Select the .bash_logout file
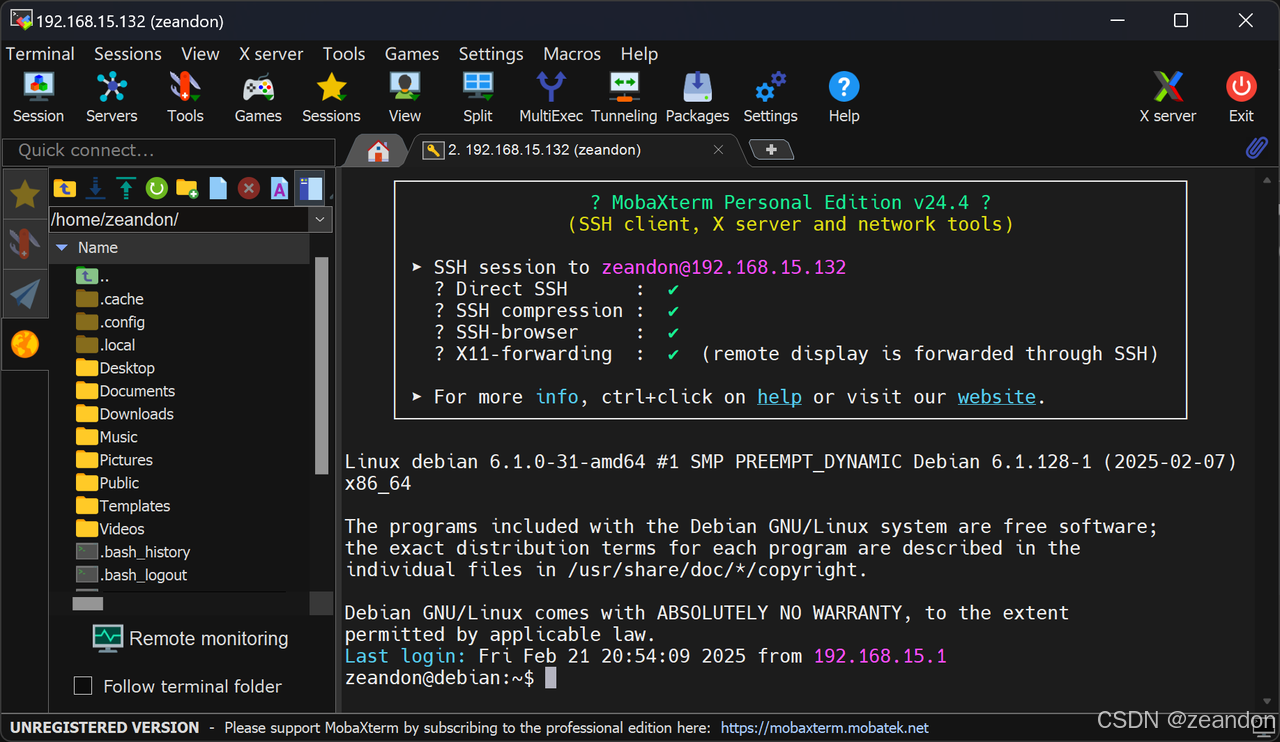This screenshot has width=1280, height=742. [x=132, y=575]
